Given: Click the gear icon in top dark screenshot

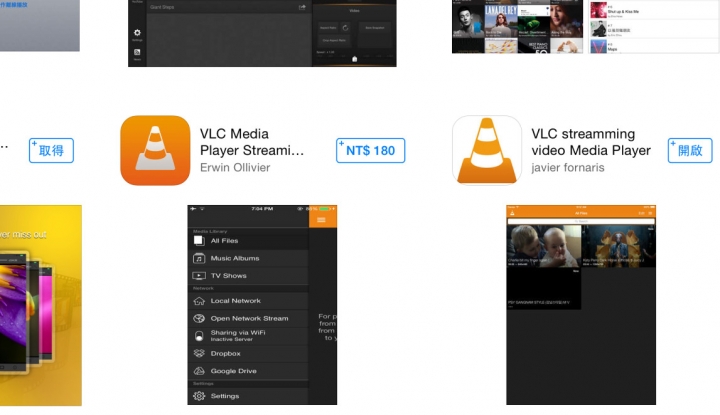Looking at the screenshot, I should pos(137,33).
